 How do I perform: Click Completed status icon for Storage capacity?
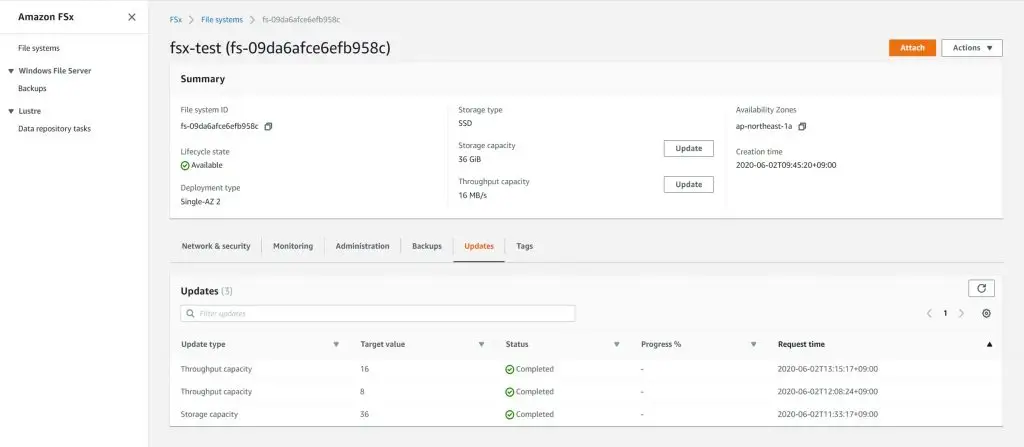[509, 414]
